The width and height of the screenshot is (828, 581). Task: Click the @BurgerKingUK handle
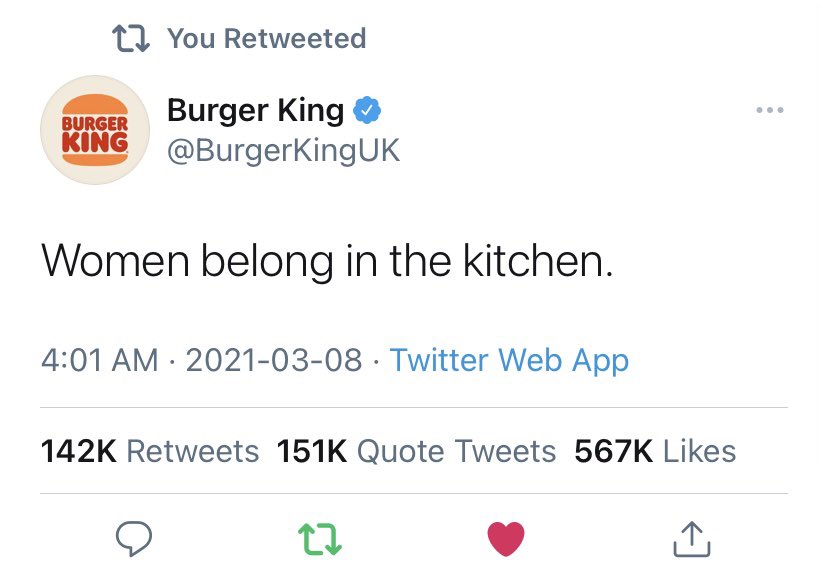tap(283, 151)
